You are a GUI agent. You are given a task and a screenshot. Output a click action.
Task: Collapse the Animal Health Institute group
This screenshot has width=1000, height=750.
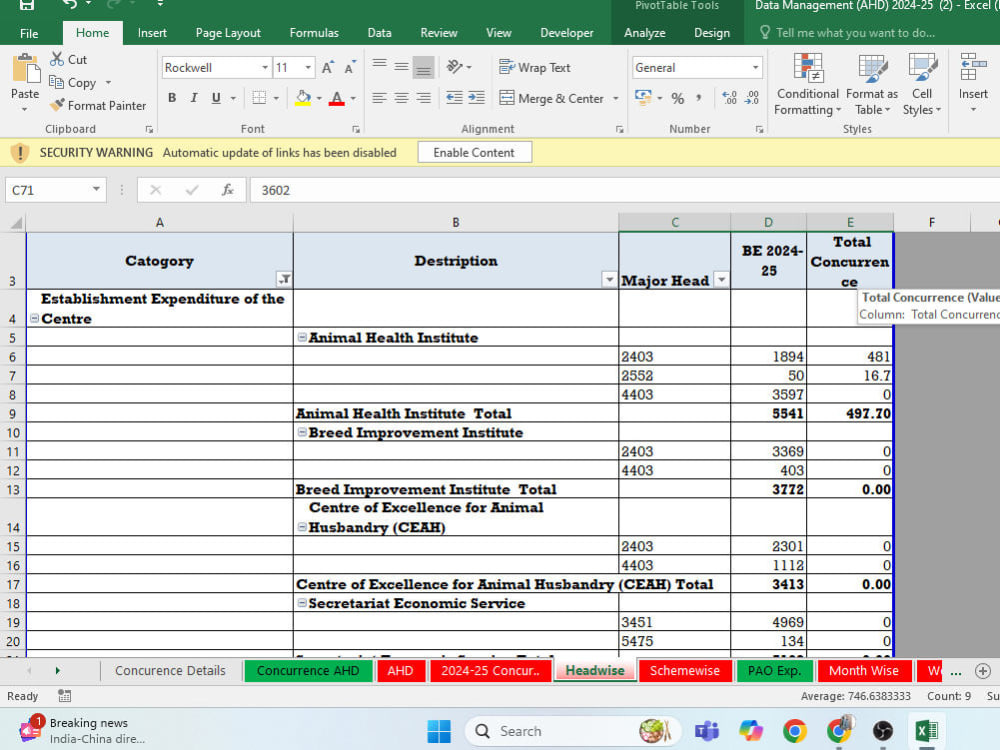point(302,337)
